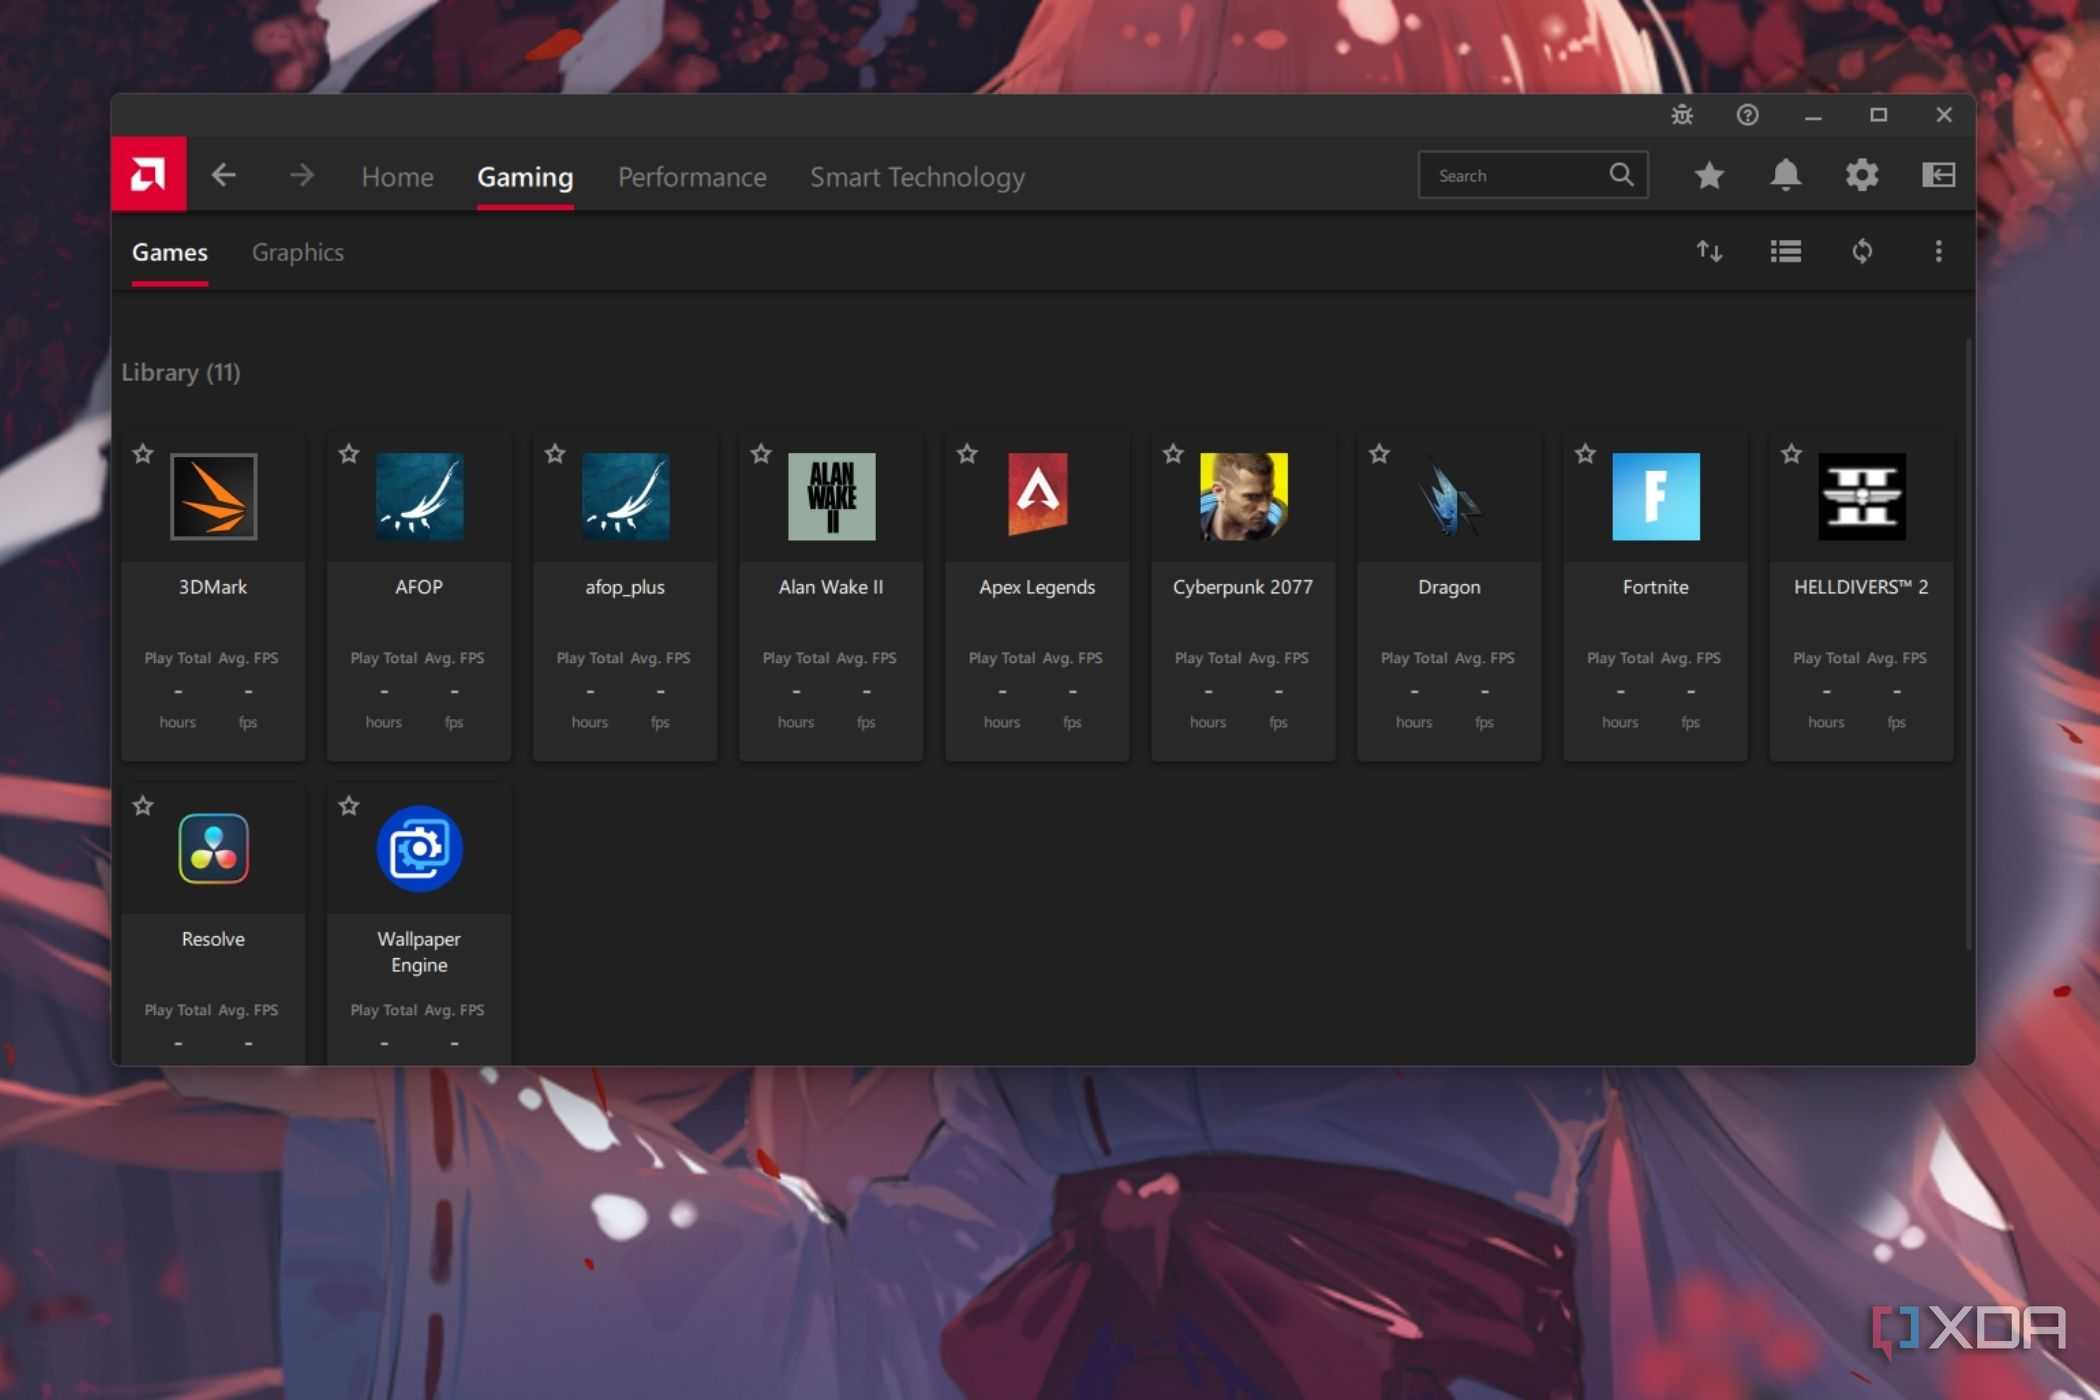Toggle favorite star on Alan Wake II
This screenshot has height=1400, width=2100.
761,454
